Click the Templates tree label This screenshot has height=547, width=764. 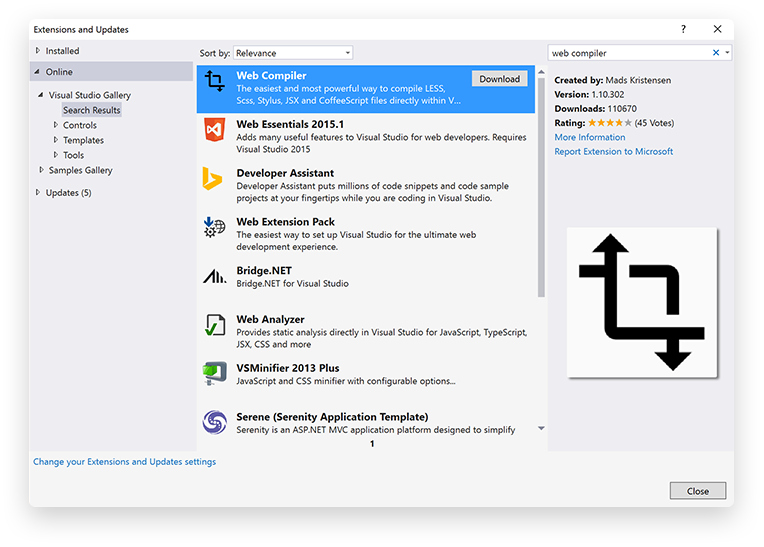click(83, 140)
